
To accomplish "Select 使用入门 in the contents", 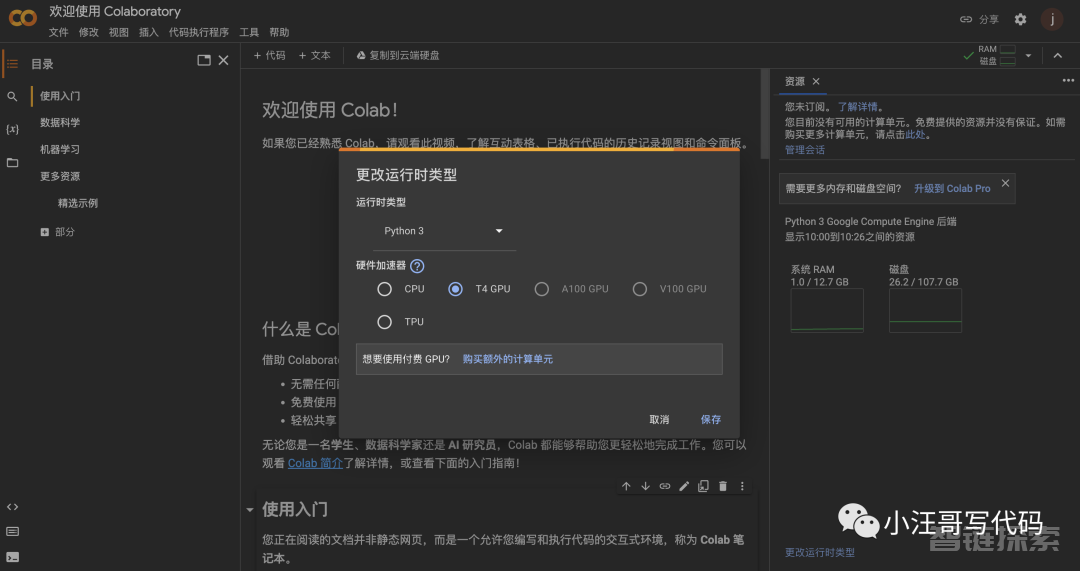I will point(60,96).
